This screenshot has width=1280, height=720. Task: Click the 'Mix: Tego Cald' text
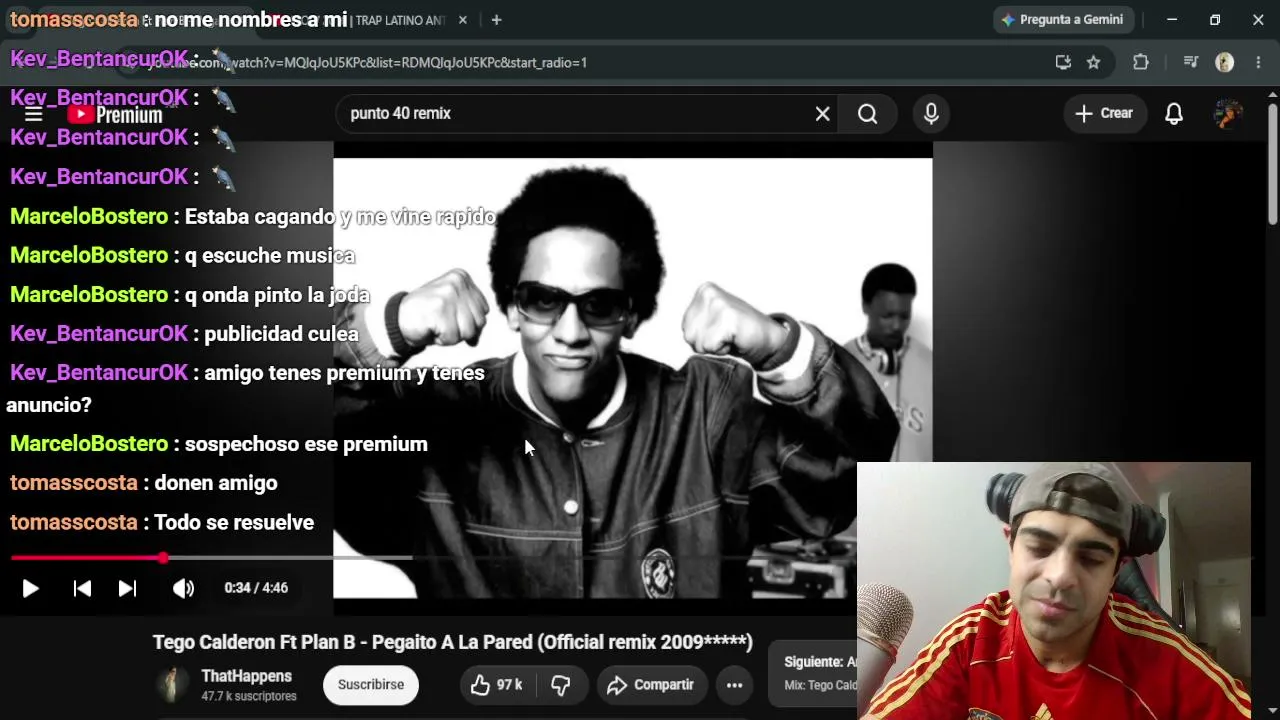point(820,685)
